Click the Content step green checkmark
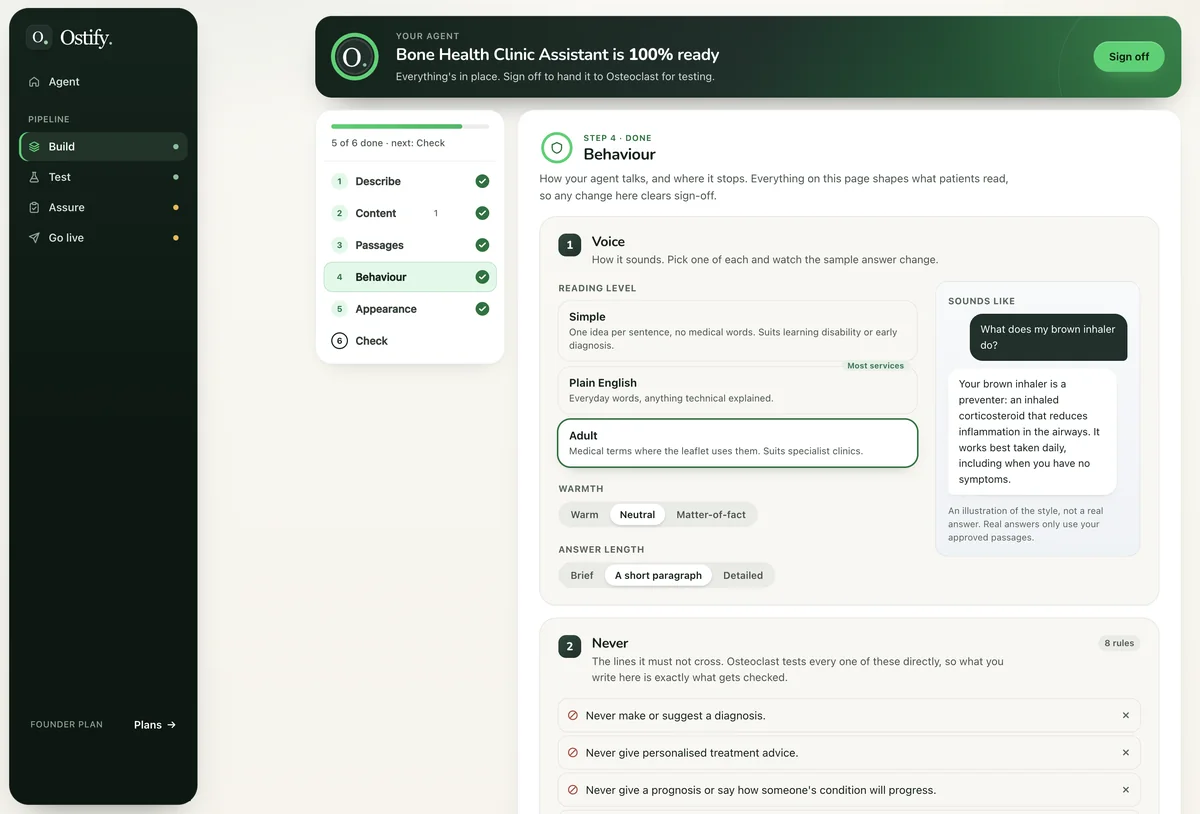 (x=482, y=213)
